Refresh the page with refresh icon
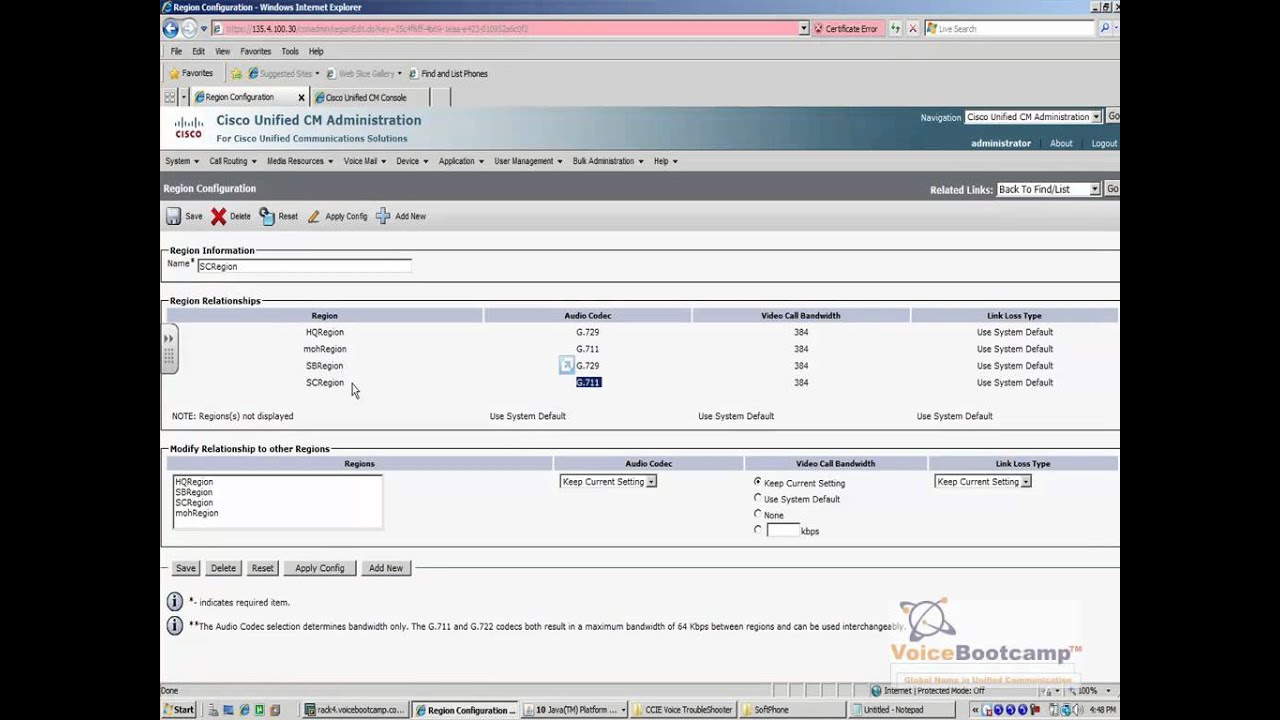 pyautogui.click(x=895, y=29)
